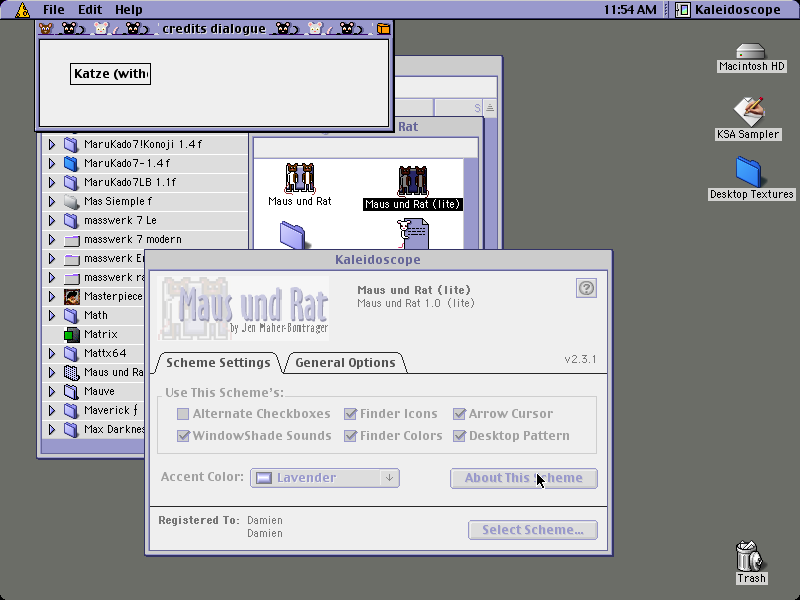Image resolution: width=800 pixels, height=600 pixels.
Task: Select the Maverick f folder icon
Action: click(x=71, y=410)
